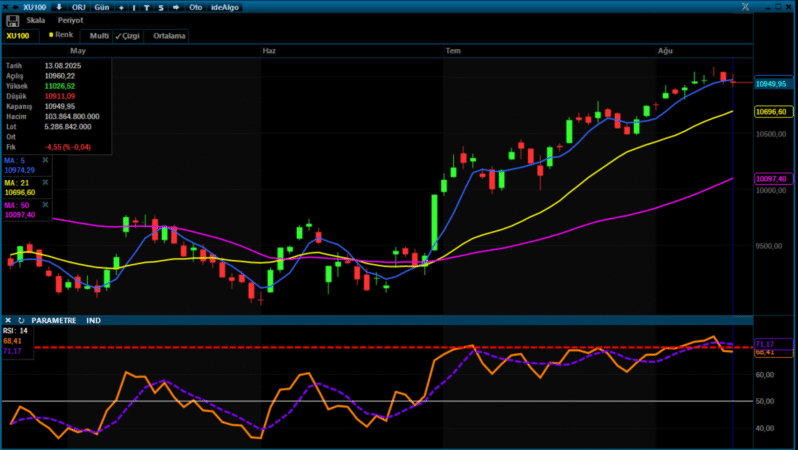Click the down arrow icon beside XU100
The image size is (798, 450).
[x=57, y=6]
